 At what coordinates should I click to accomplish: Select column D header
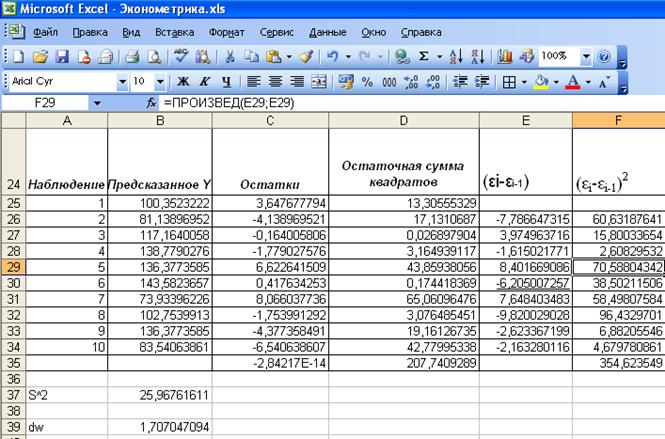click(x=404, y=121)
